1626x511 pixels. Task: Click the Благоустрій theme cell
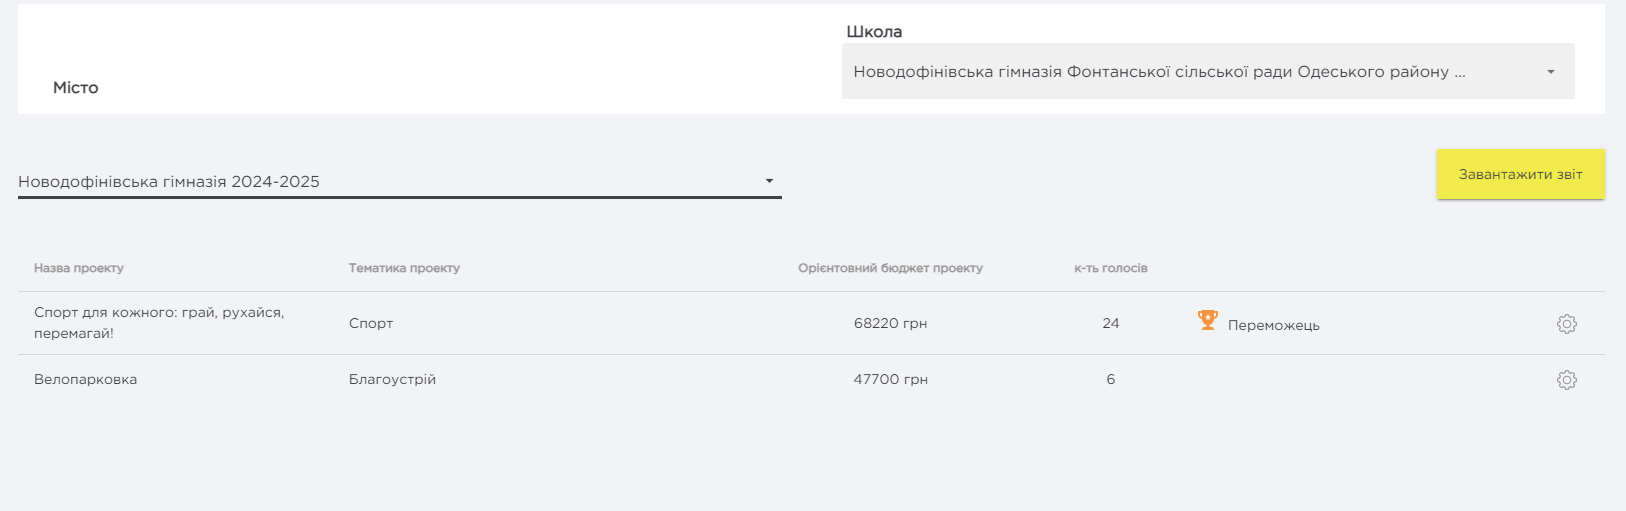(392, 380)
